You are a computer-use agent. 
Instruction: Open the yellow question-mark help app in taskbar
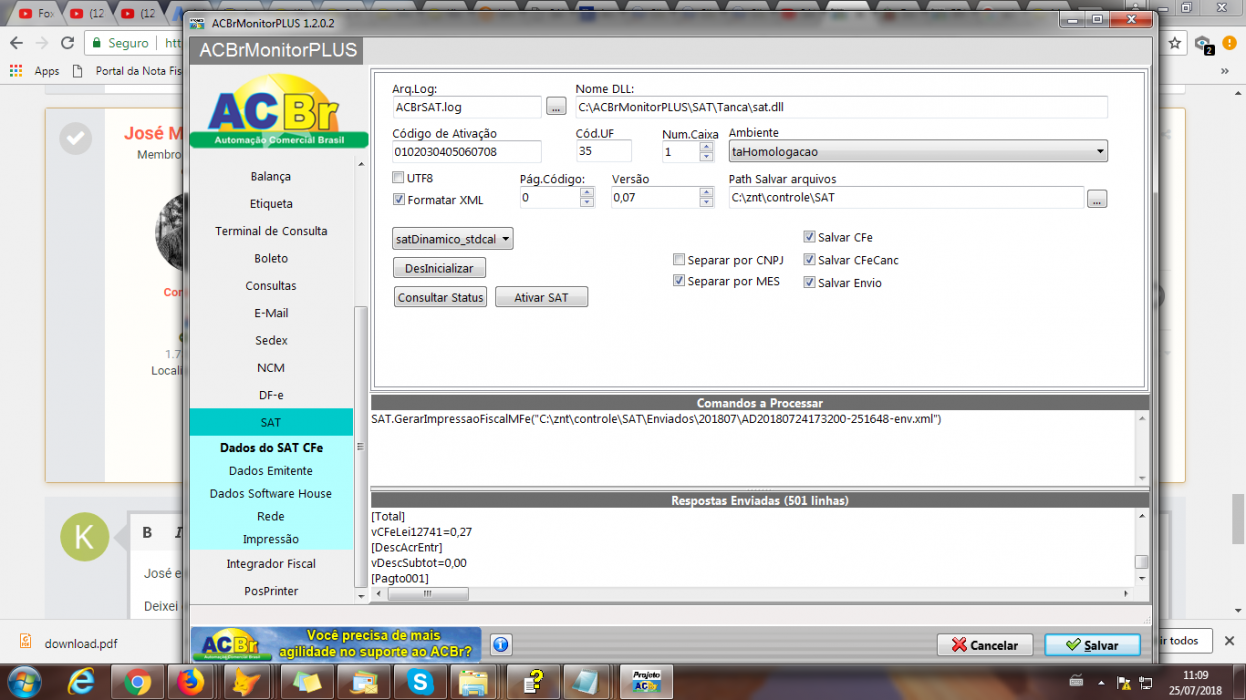(x=534, y=683)
